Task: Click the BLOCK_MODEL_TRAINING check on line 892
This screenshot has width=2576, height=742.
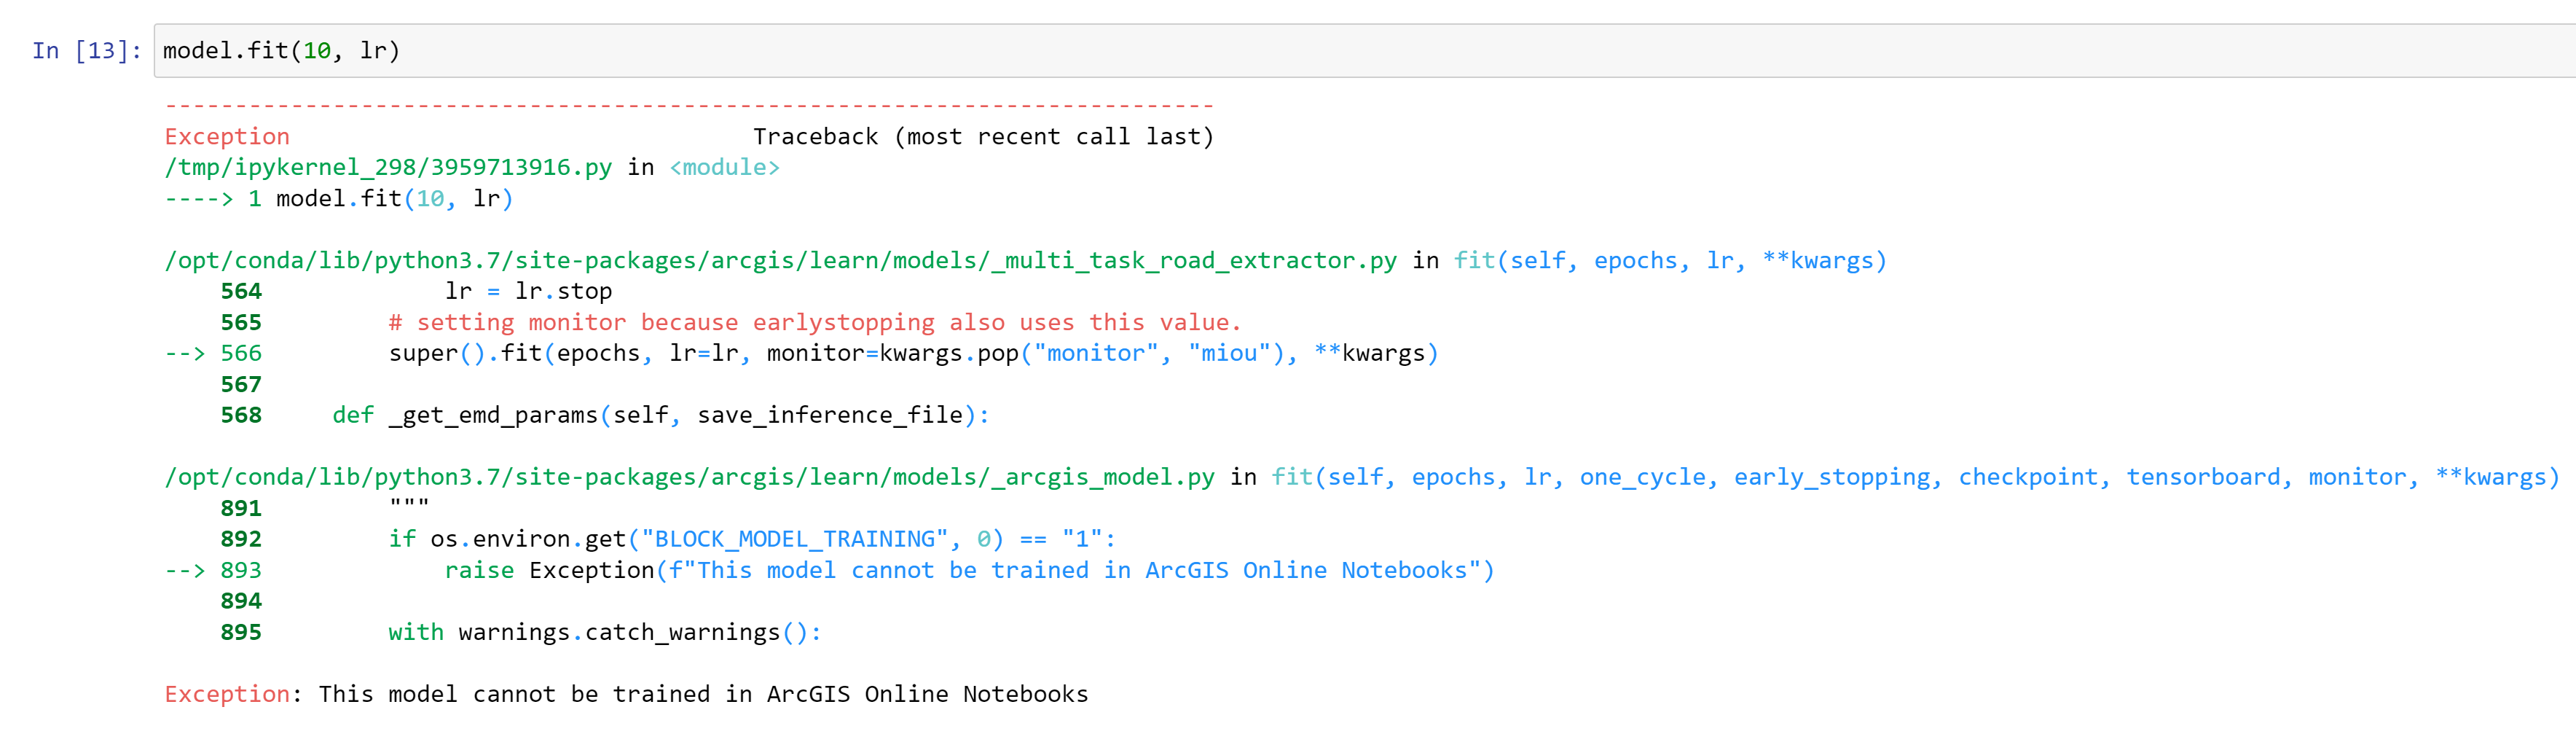Action: 750,539
